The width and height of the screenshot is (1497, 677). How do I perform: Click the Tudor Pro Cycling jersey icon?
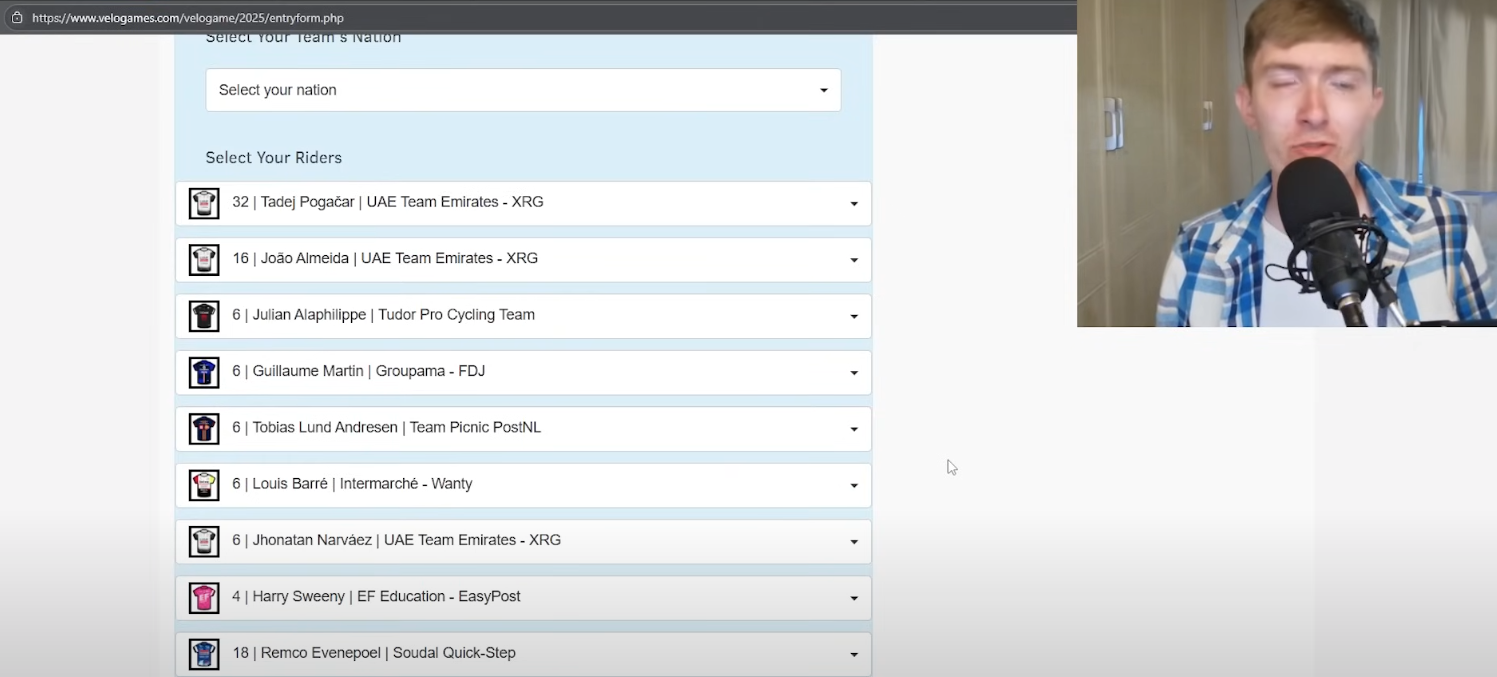click(x=204, y=316)
